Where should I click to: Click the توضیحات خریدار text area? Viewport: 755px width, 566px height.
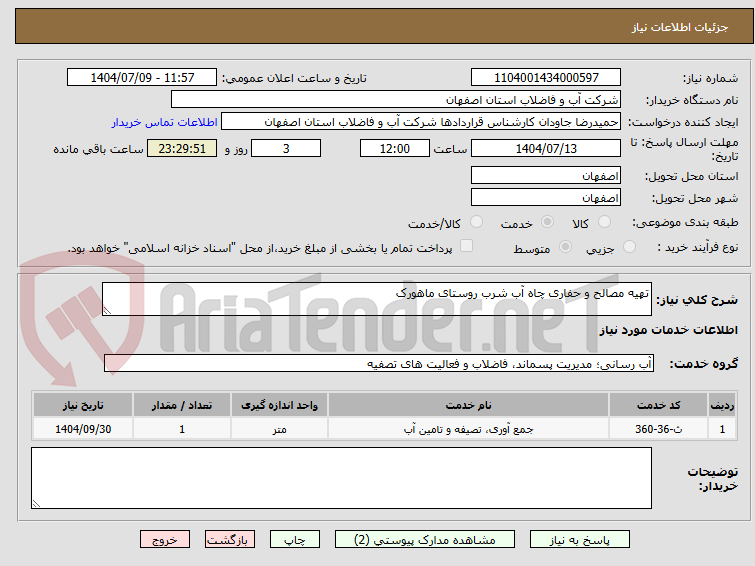341,478
